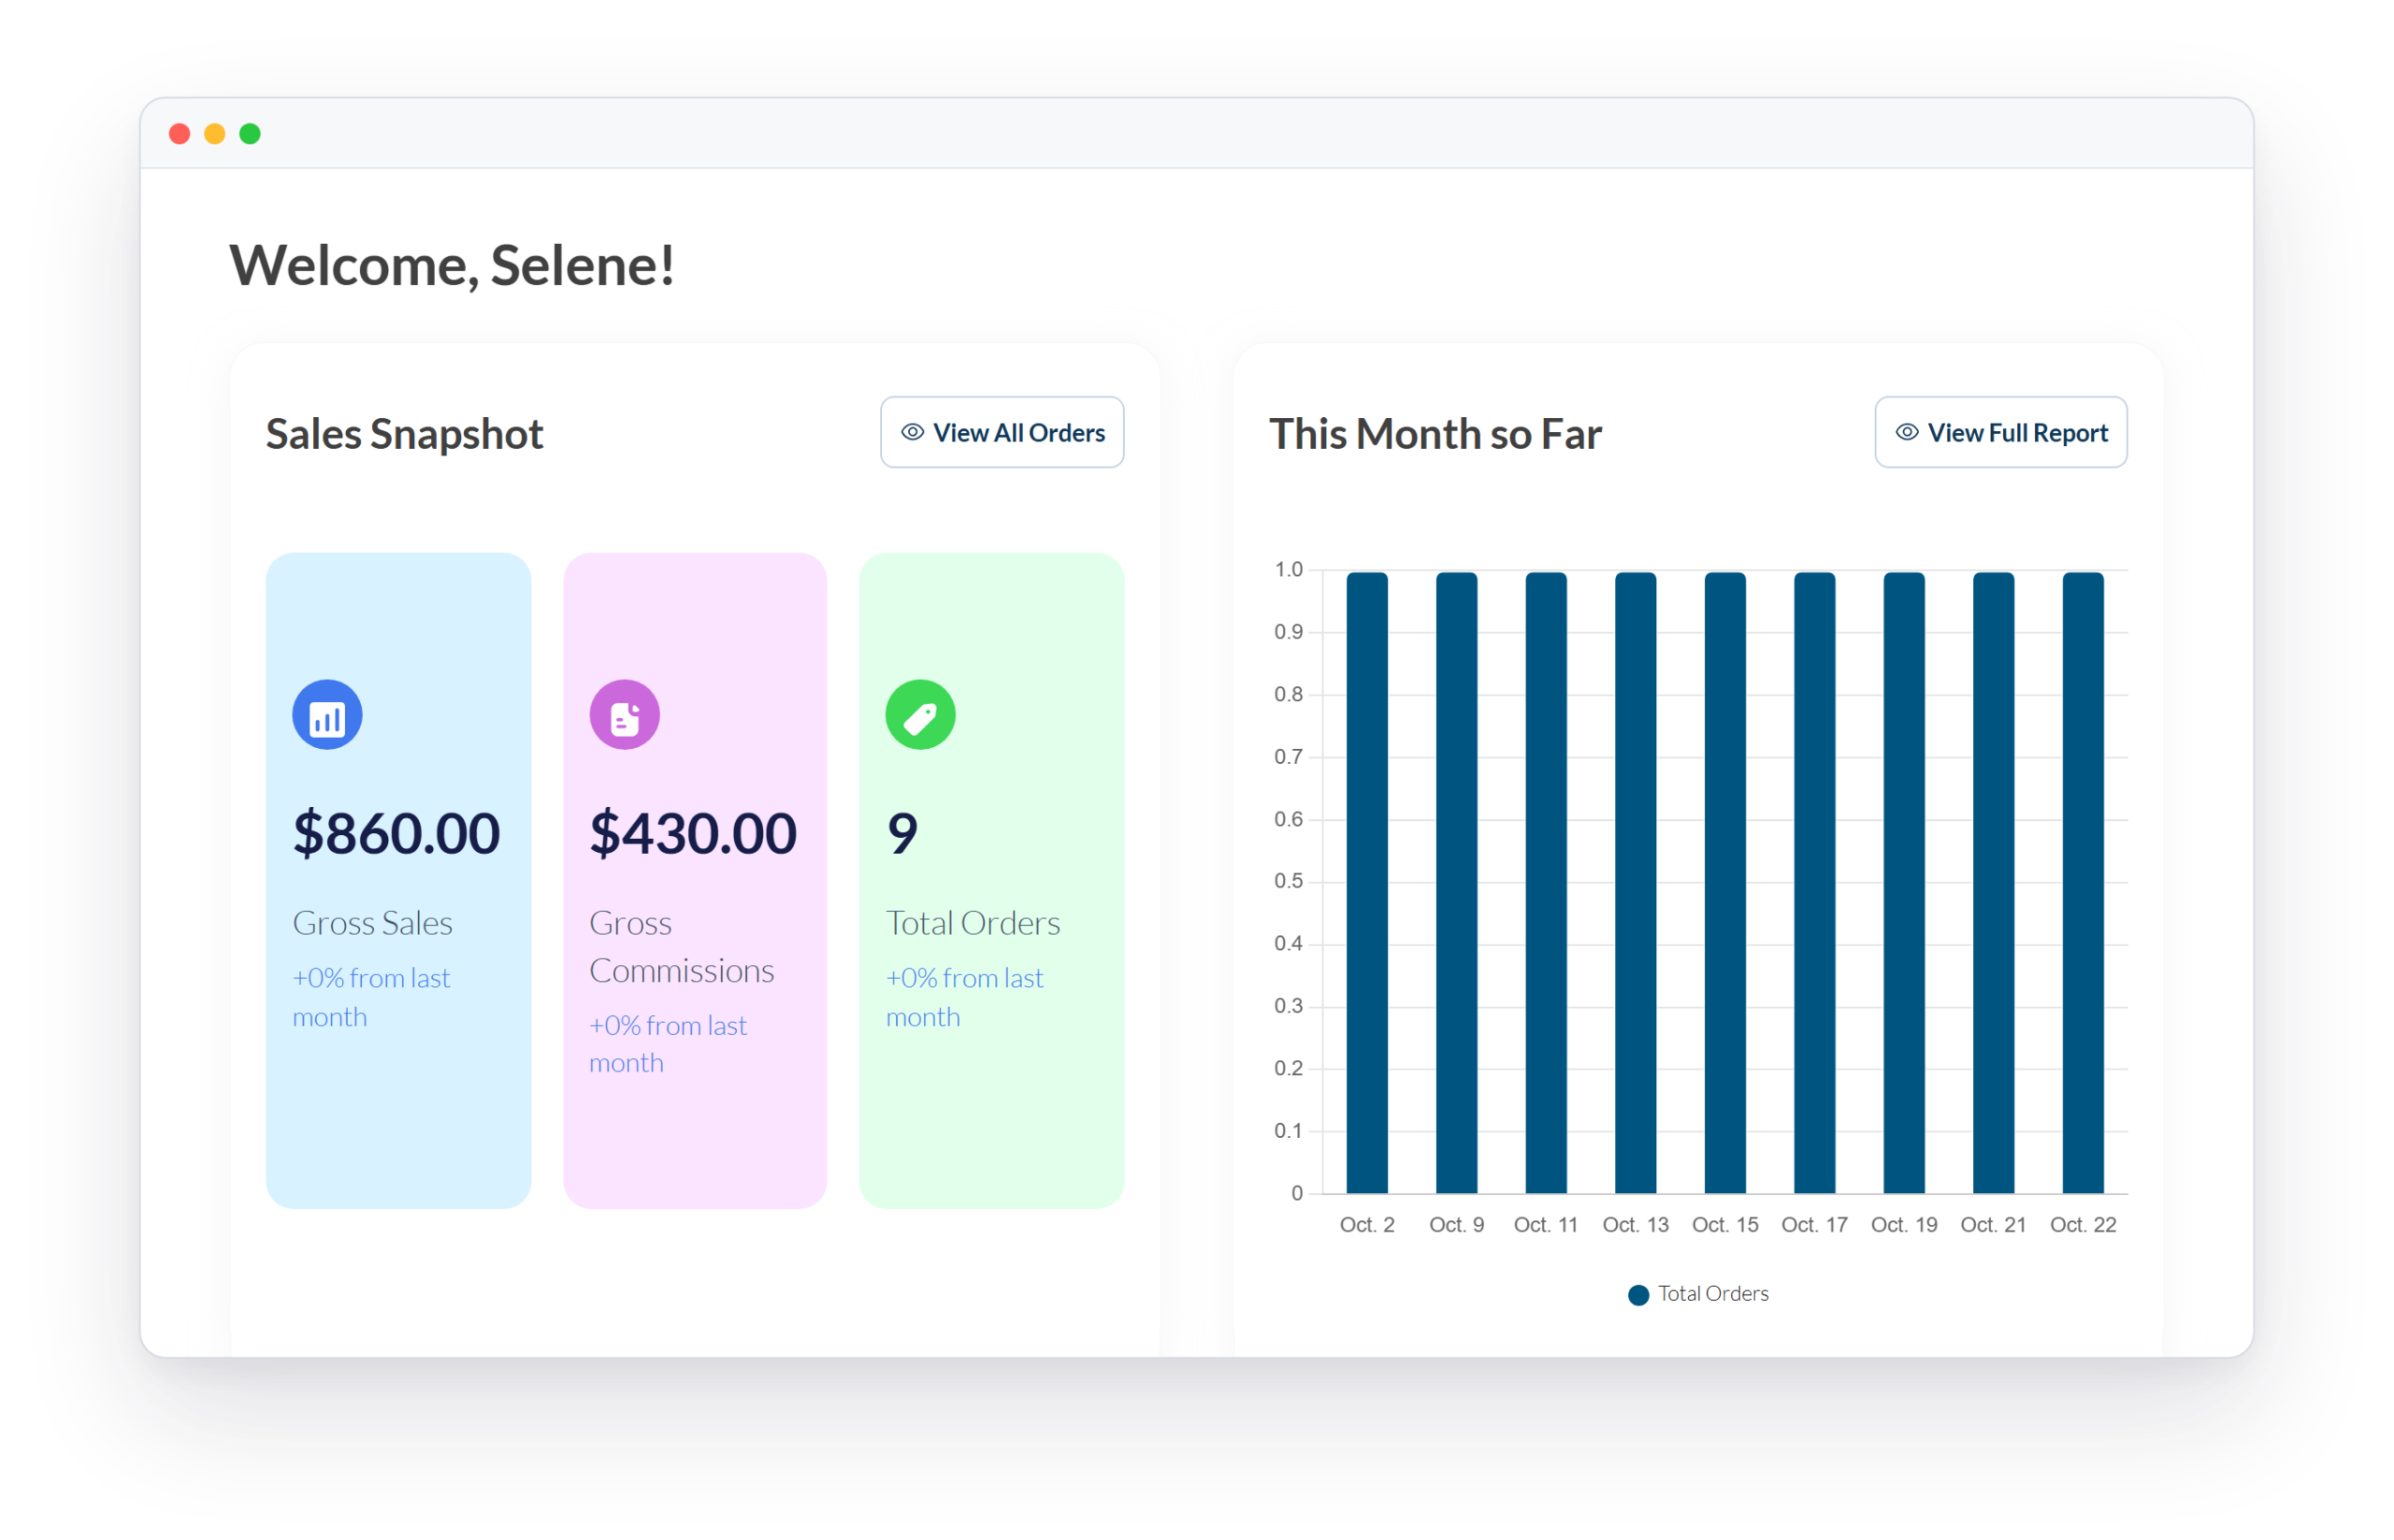The height and width of the screenshot is (1540, 2394).
Task: Click +0% from last month under Total Orders
Action: click(964, 997)
